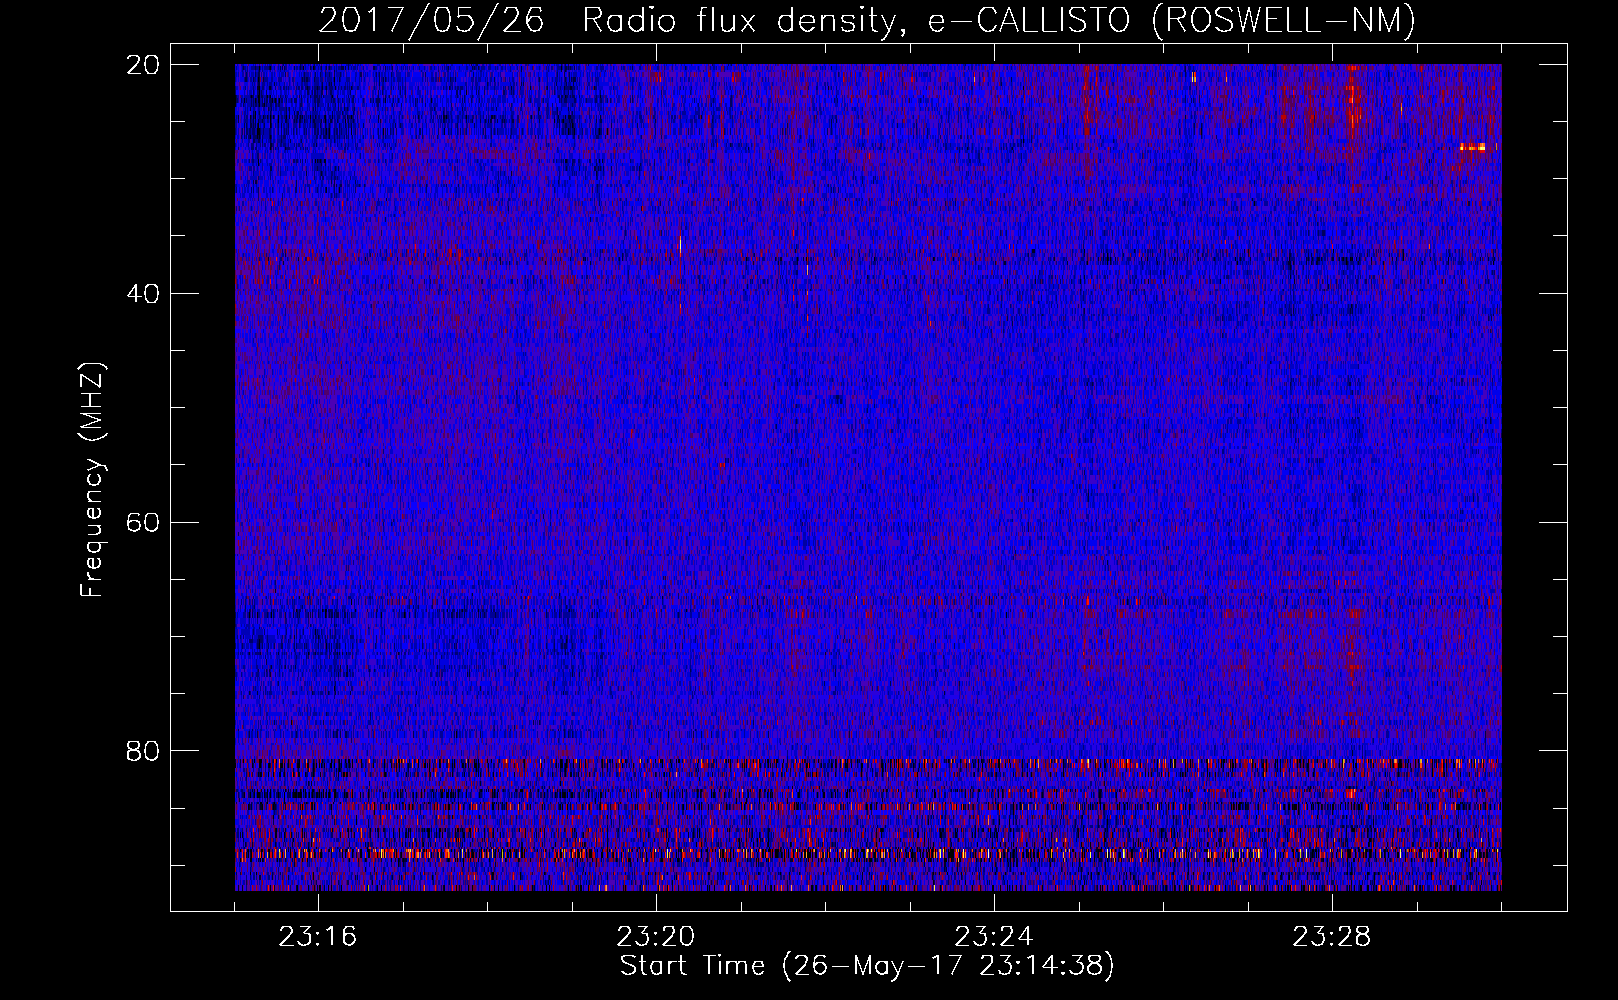Click the 23:16 time tick label
1618x1000 pixels.
(x=318, y=937)
